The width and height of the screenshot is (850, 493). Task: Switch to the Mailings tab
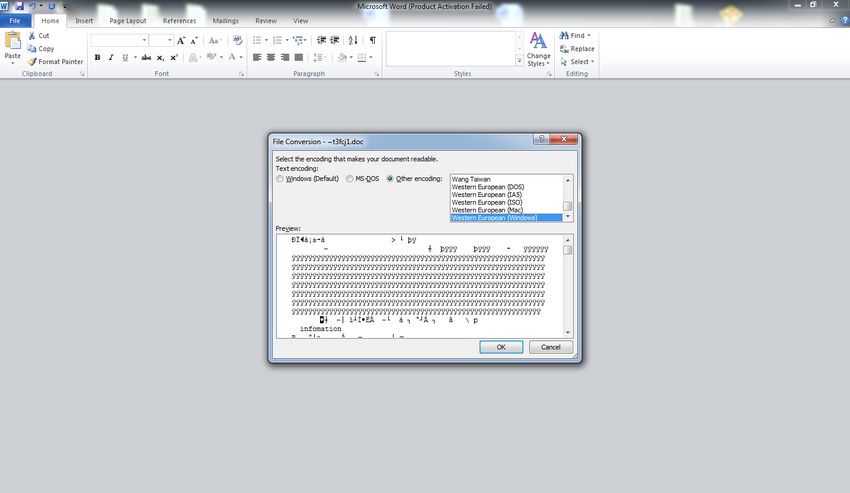coord(226,21)
